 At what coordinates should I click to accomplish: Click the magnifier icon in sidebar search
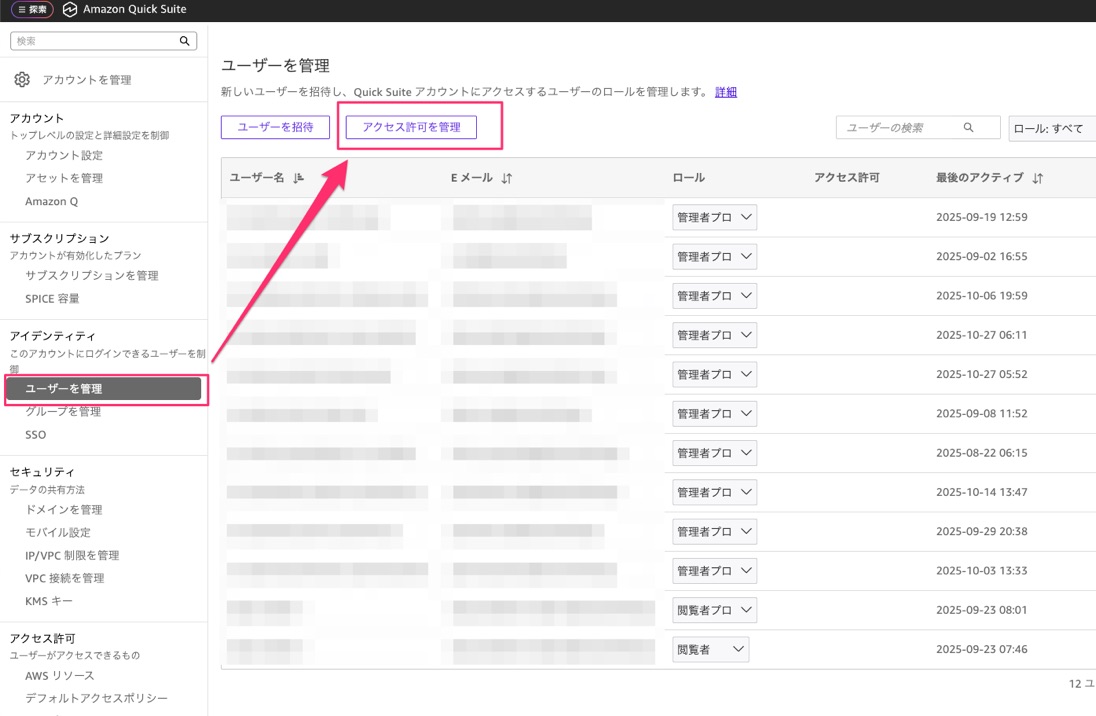point(184,41)
